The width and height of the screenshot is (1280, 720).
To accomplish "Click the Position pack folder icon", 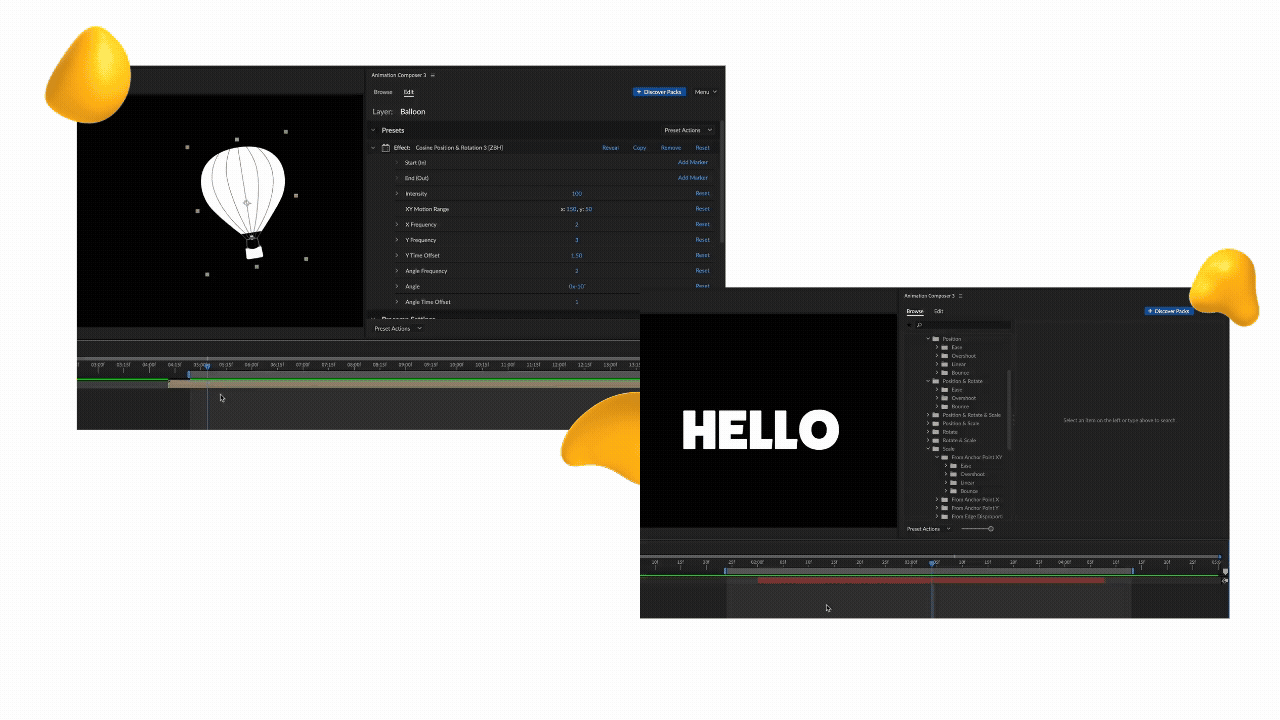I will 936,338.
